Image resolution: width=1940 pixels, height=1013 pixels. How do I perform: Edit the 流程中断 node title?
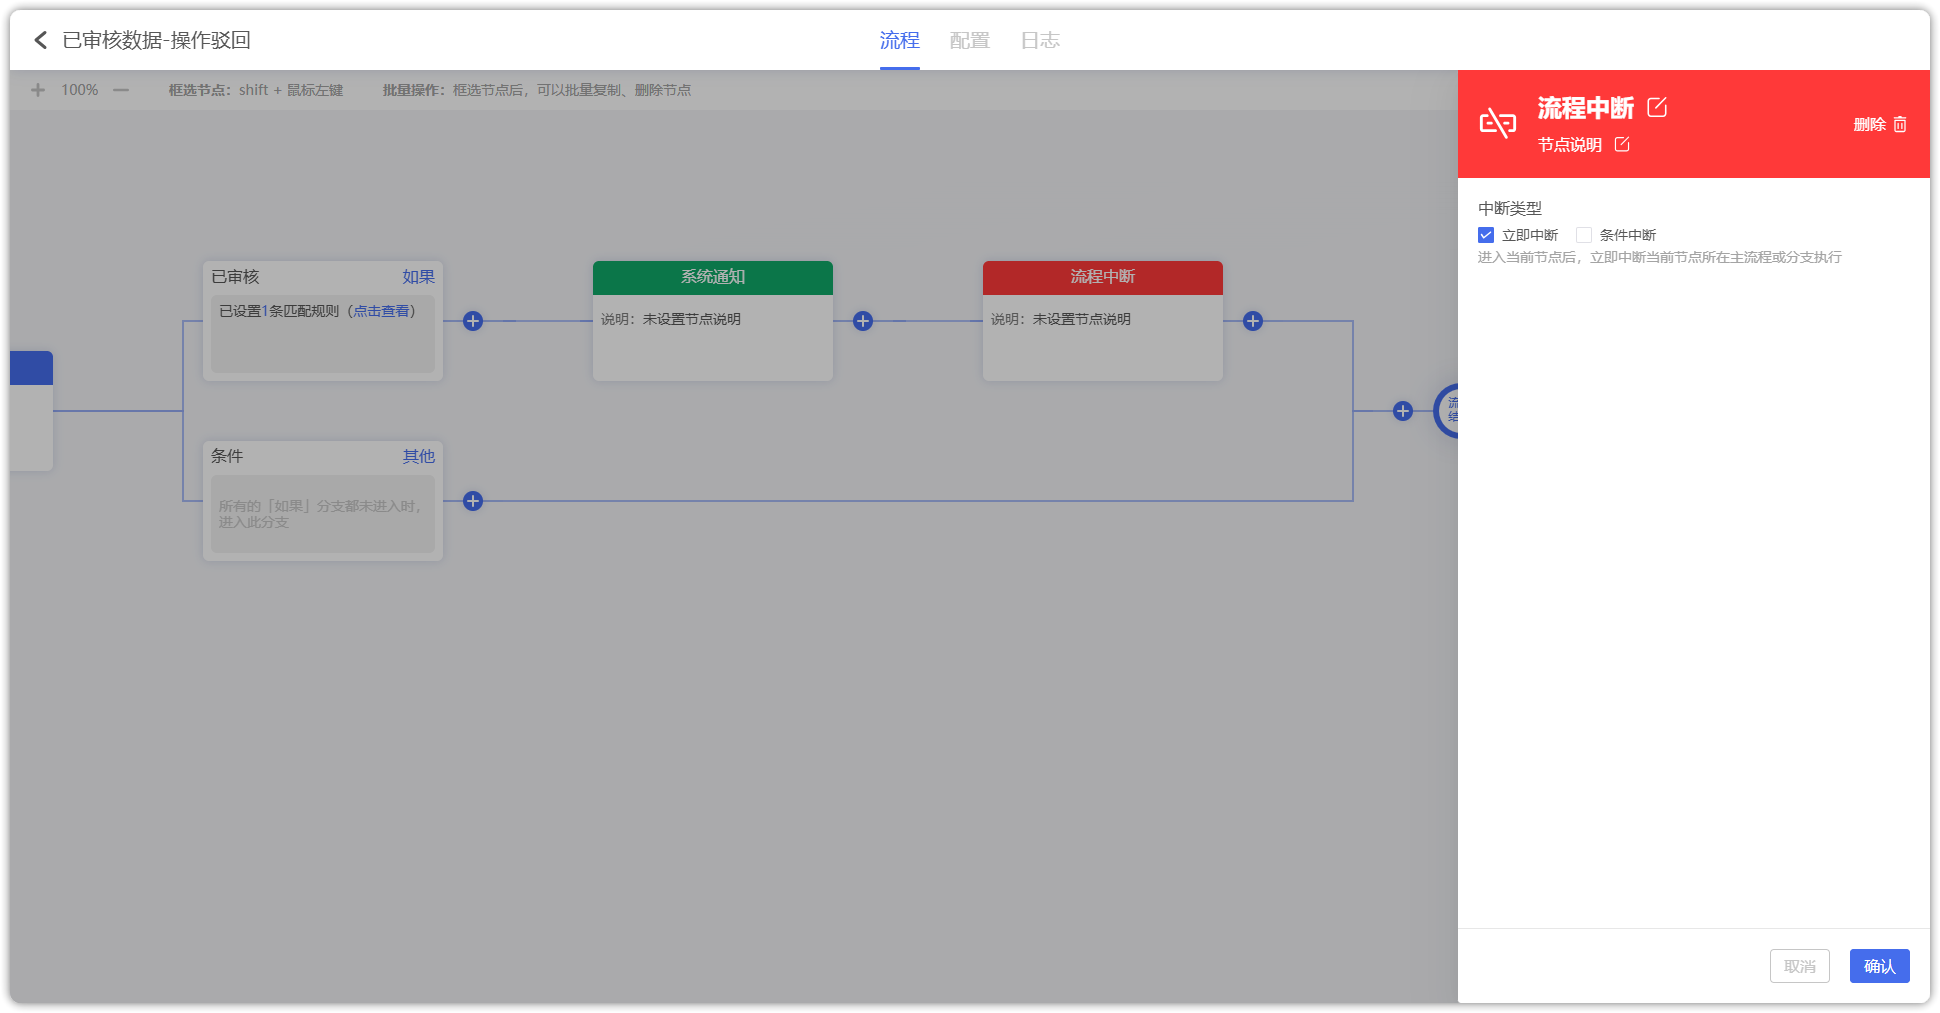click(1657, 107)
